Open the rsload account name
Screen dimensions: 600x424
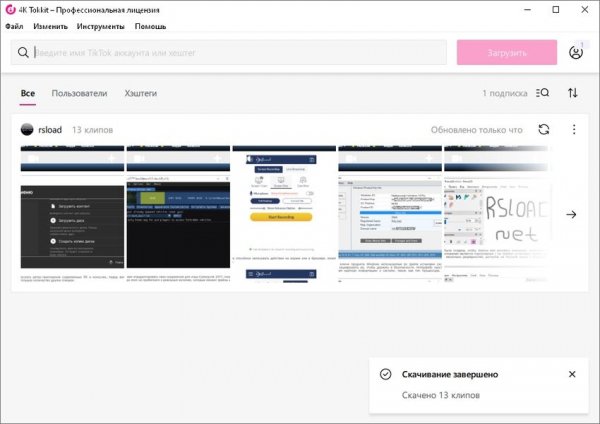pyautogui.click(x=50, y=130)
